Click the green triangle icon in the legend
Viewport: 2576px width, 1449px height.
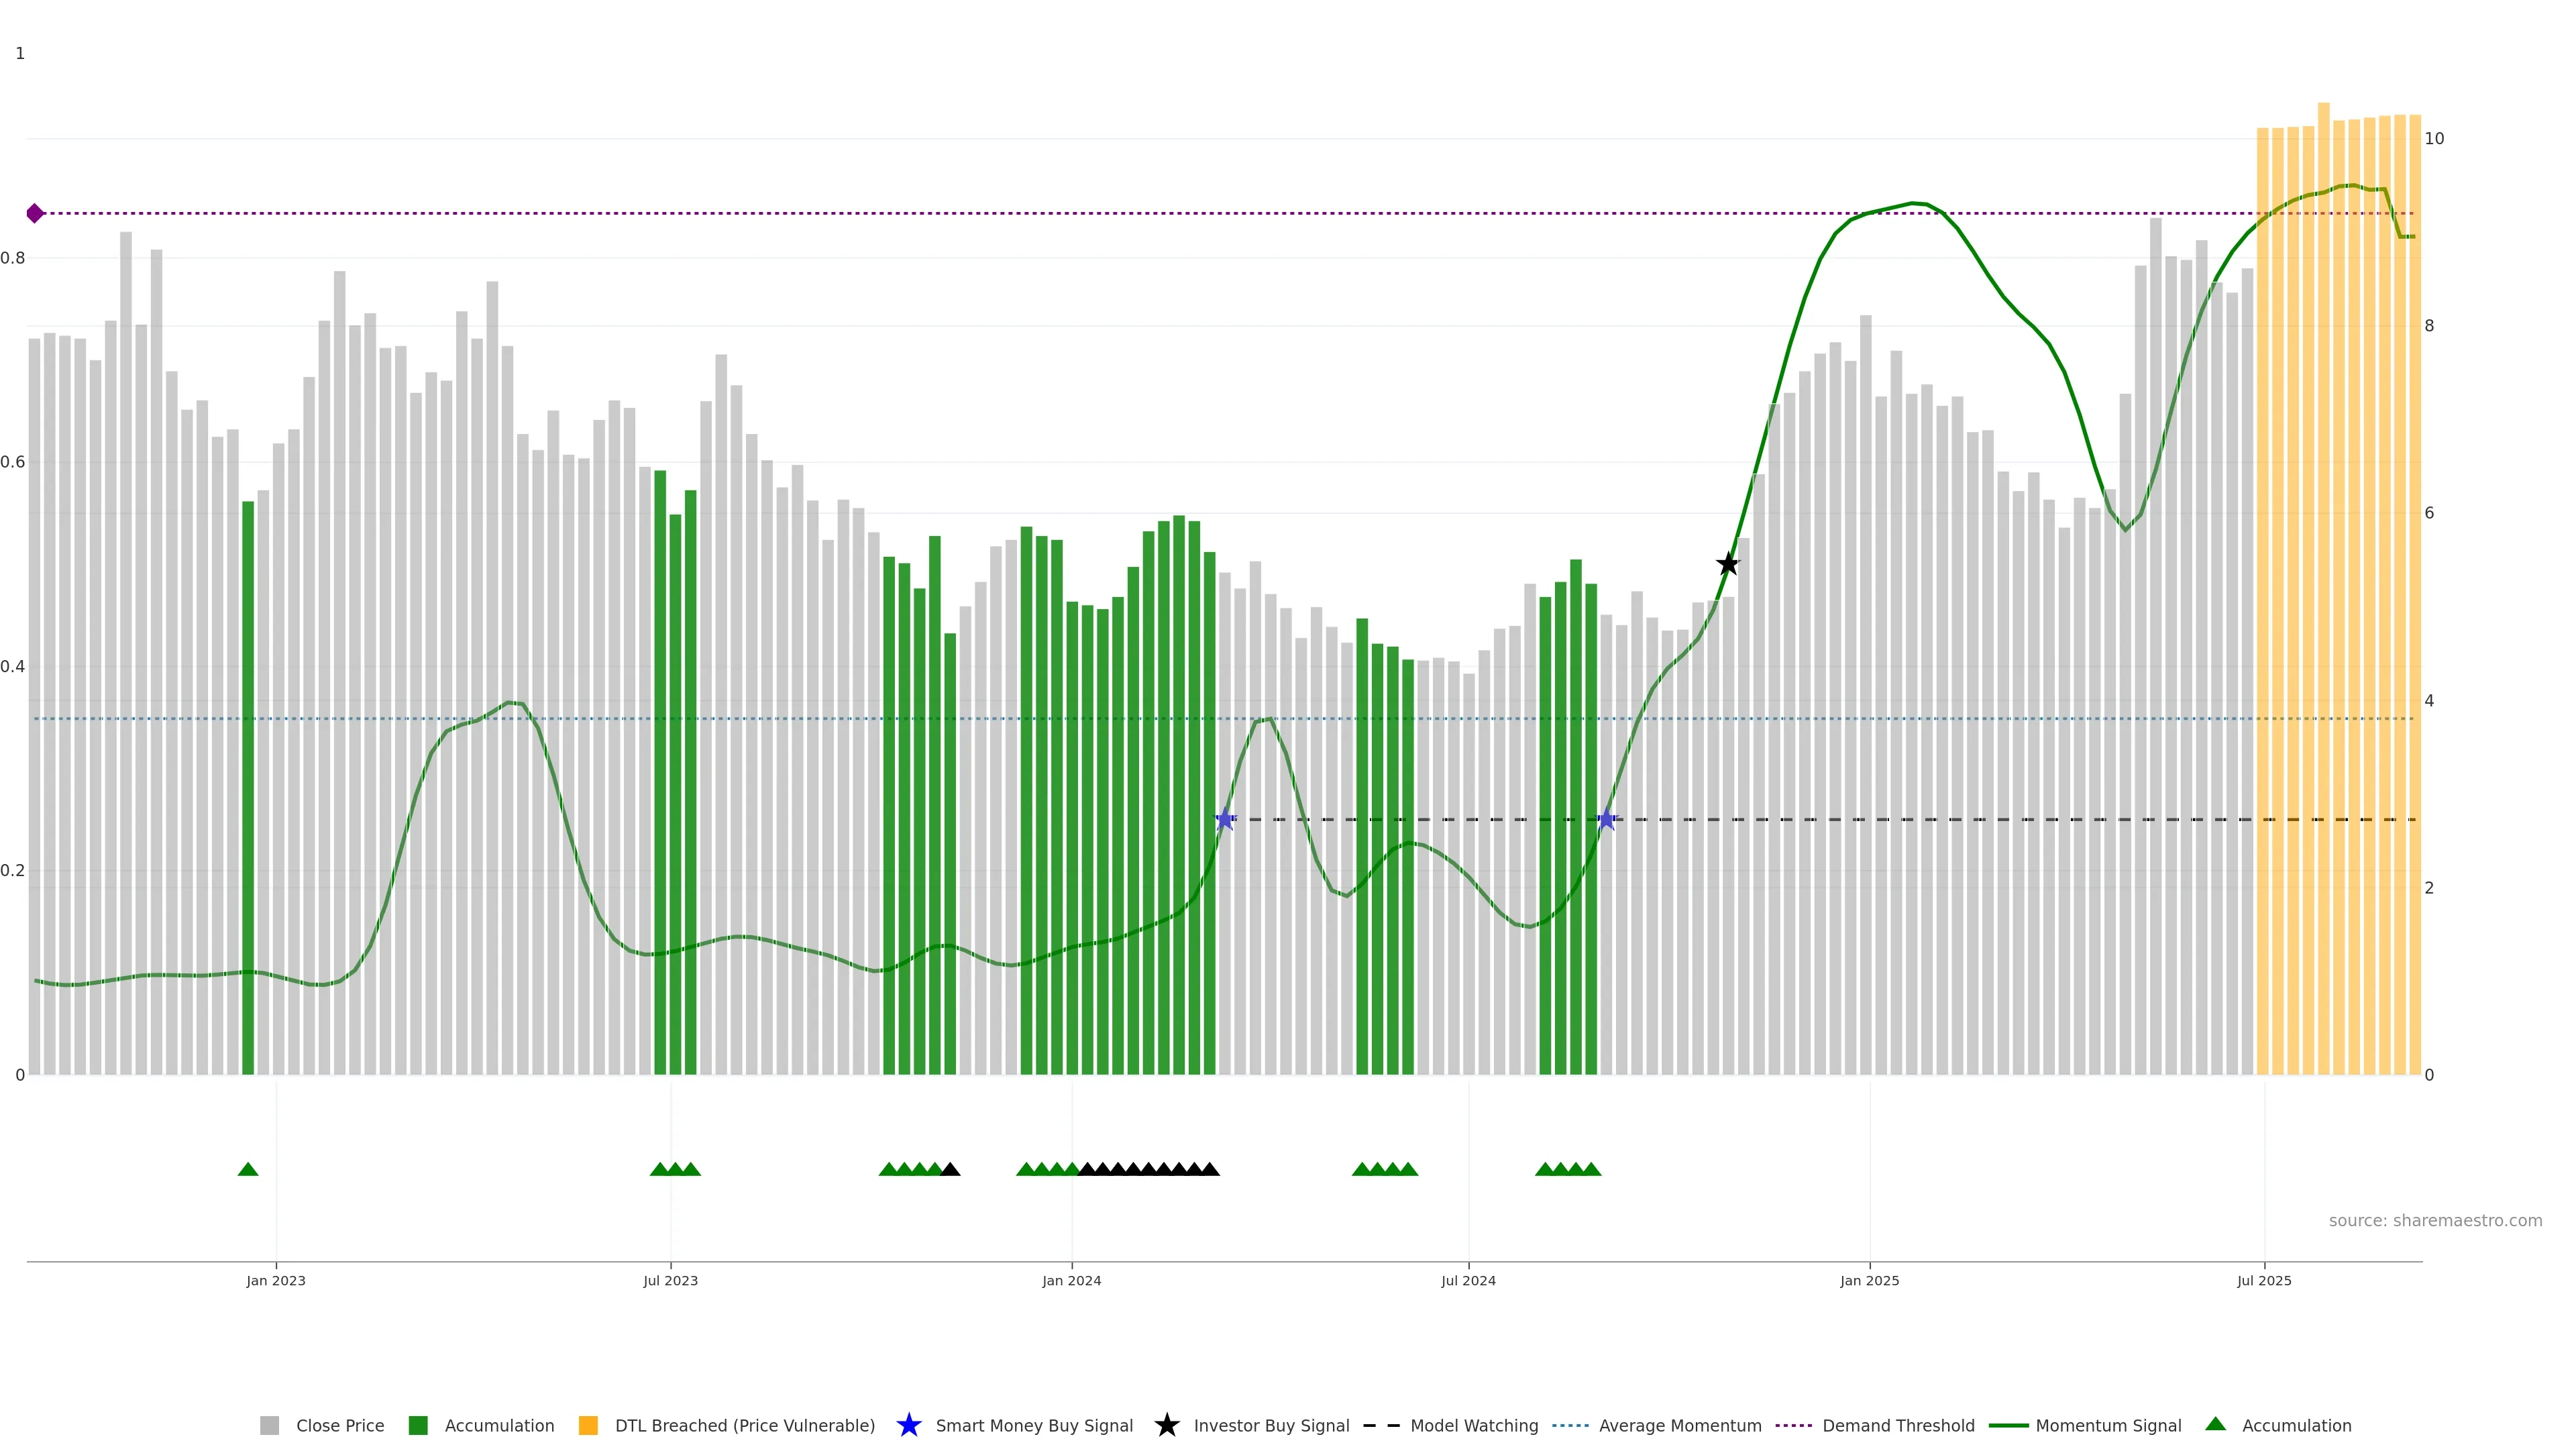click(2215, 1424)
